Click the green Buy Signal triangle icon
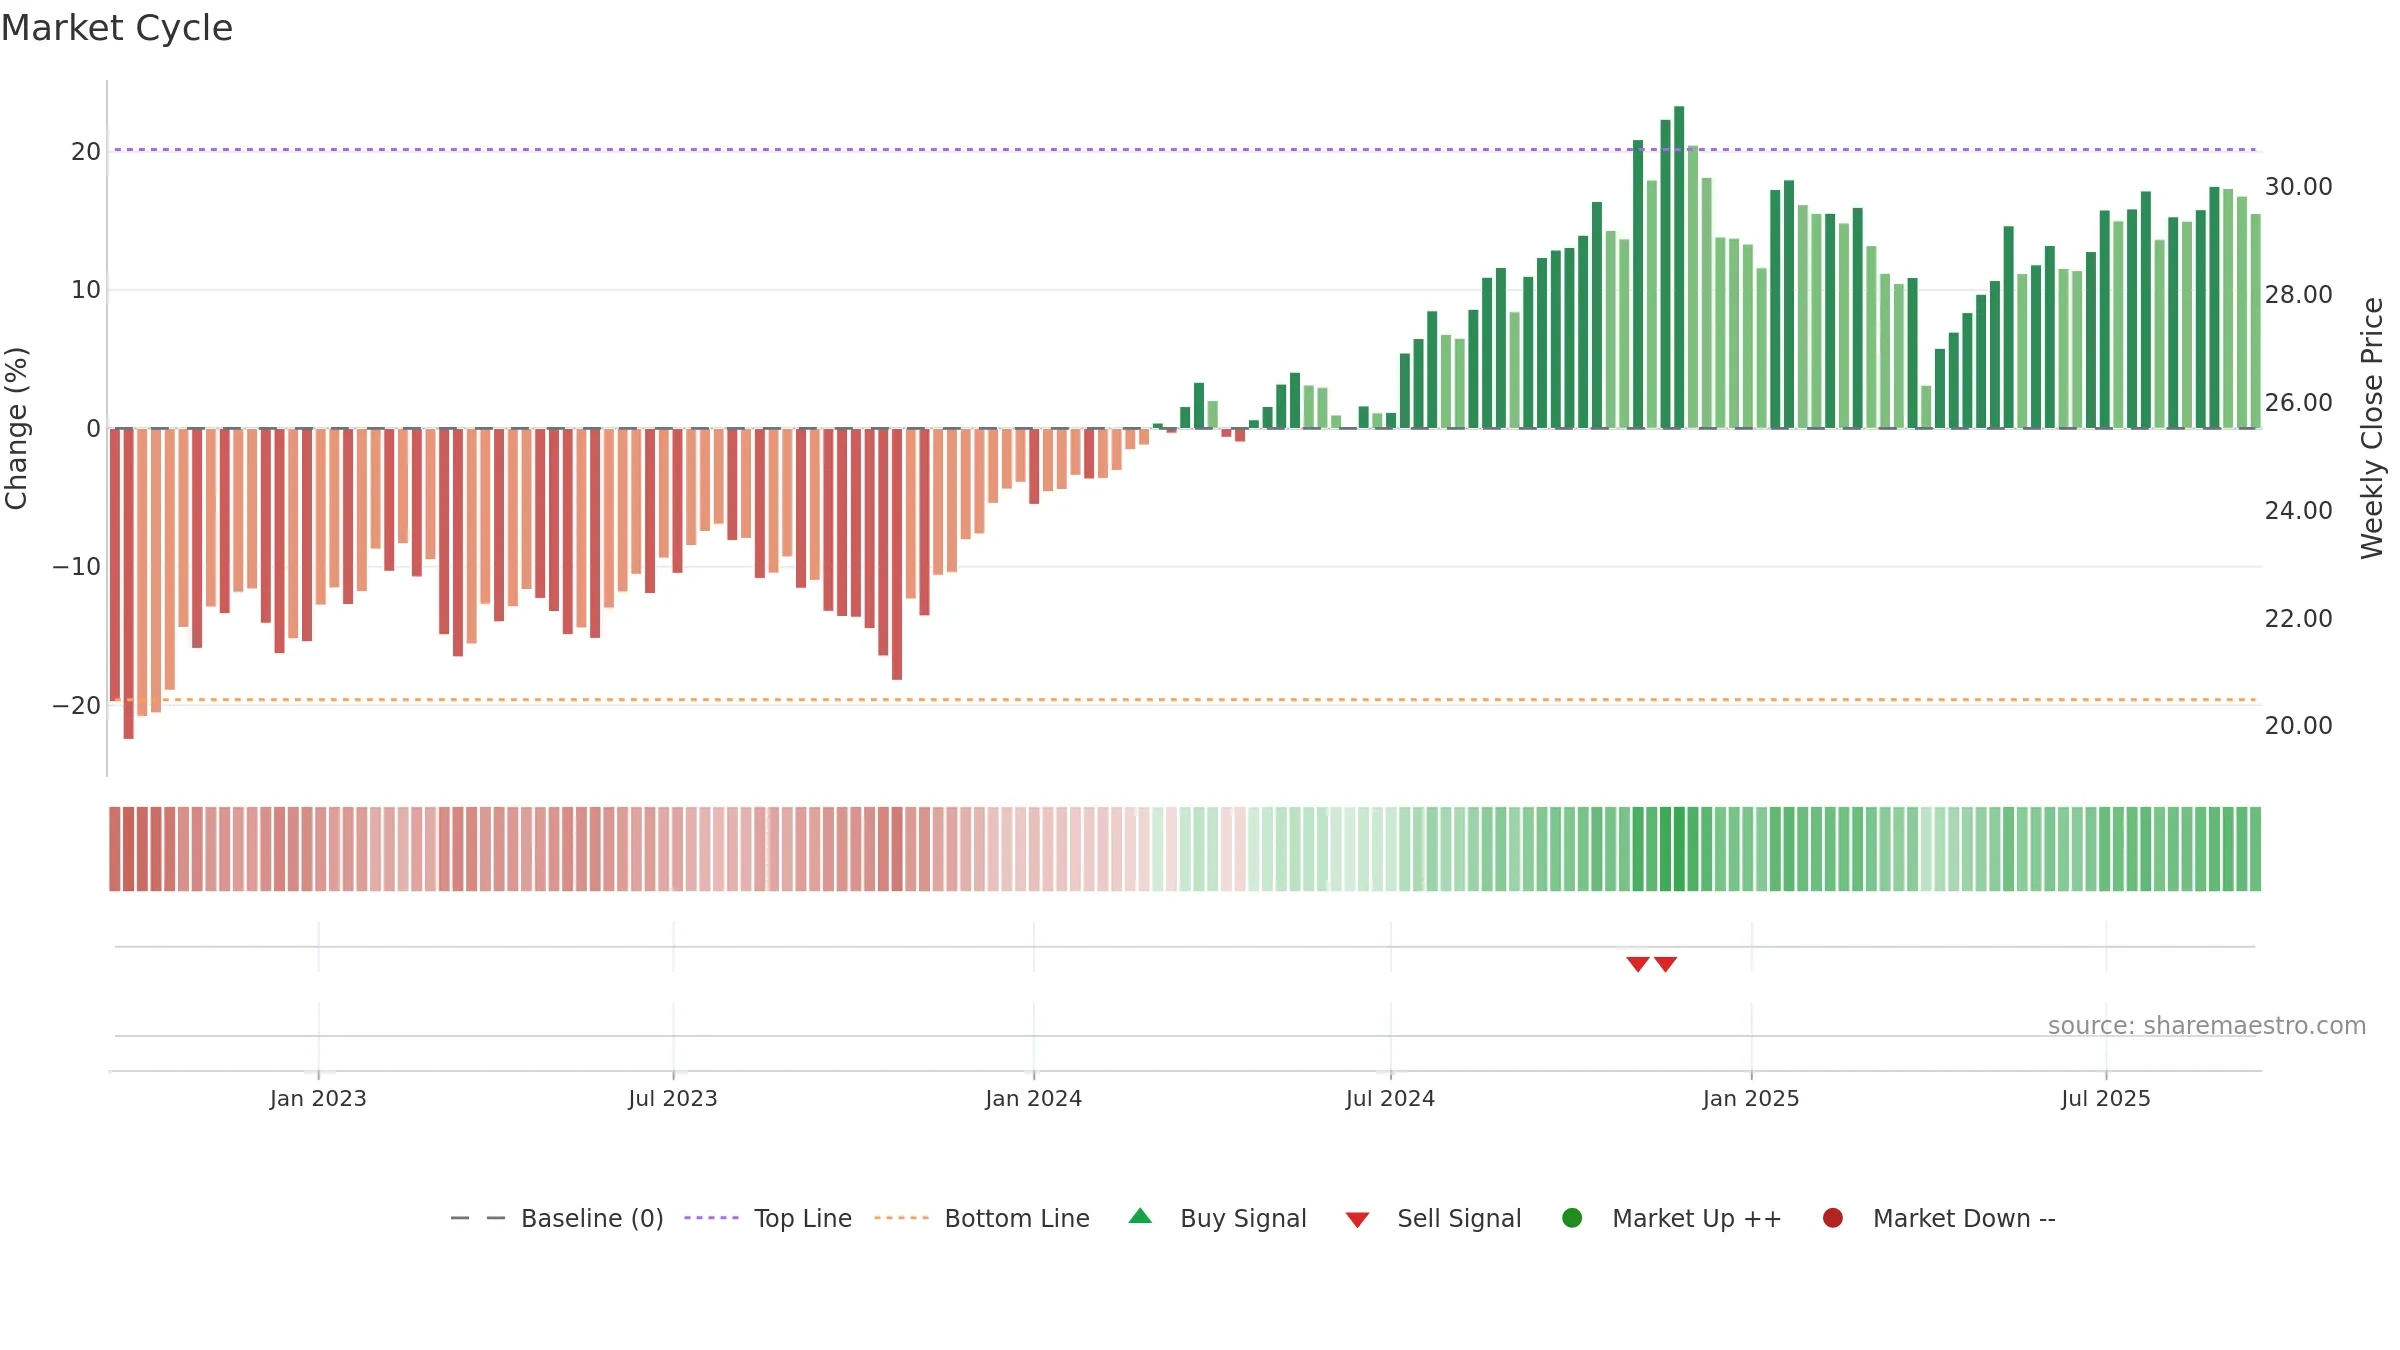The height and width of the screenshot is (1350, 2400). [x=1140, y=1217]
